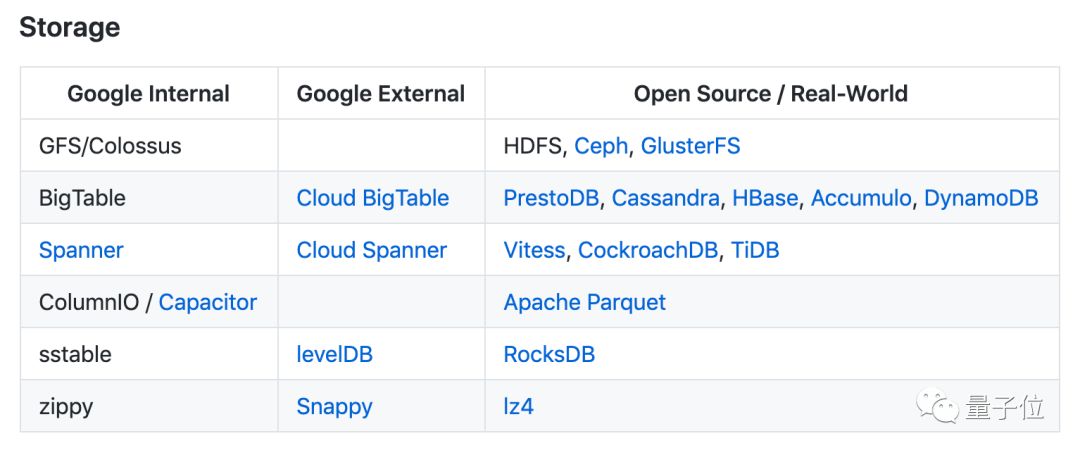Open the PrestoDB link
Image resolution: width=1080 pixels, height=455 pixels.
pos(551,198)
